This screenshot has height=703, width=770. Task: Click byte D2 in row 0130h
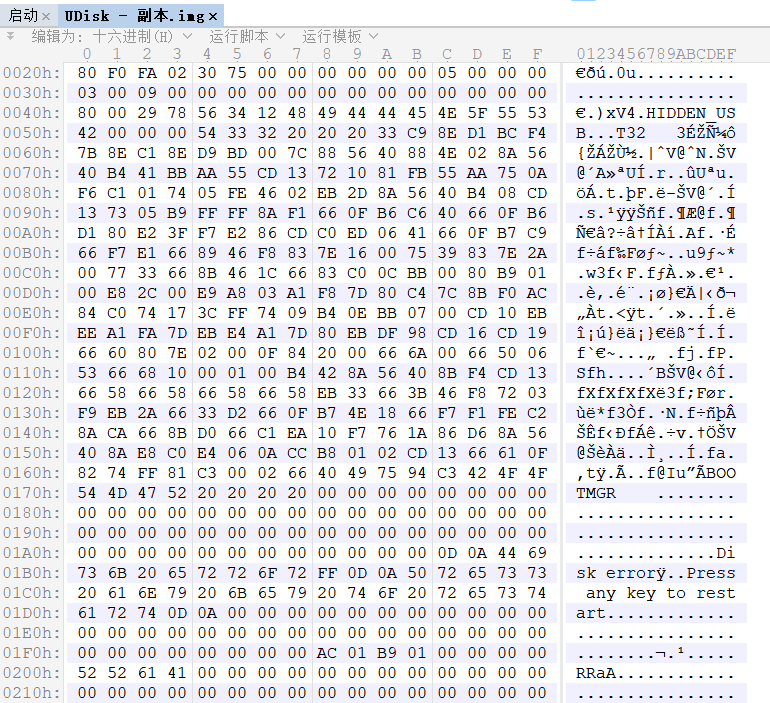237,413
